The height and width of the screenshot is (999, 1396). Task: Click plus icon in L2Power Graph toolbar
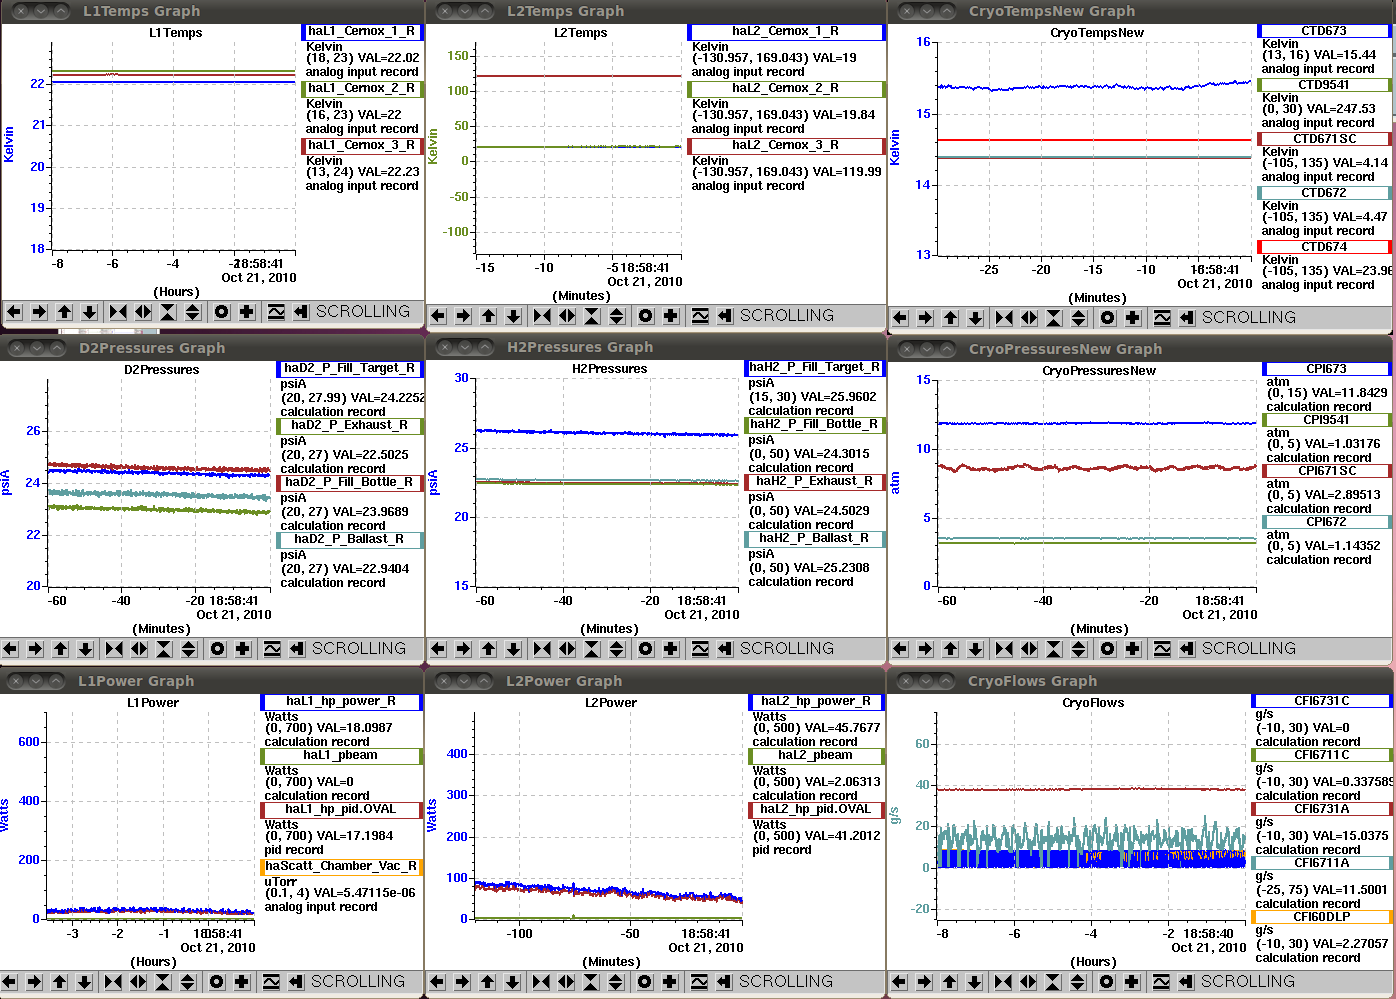669,982
